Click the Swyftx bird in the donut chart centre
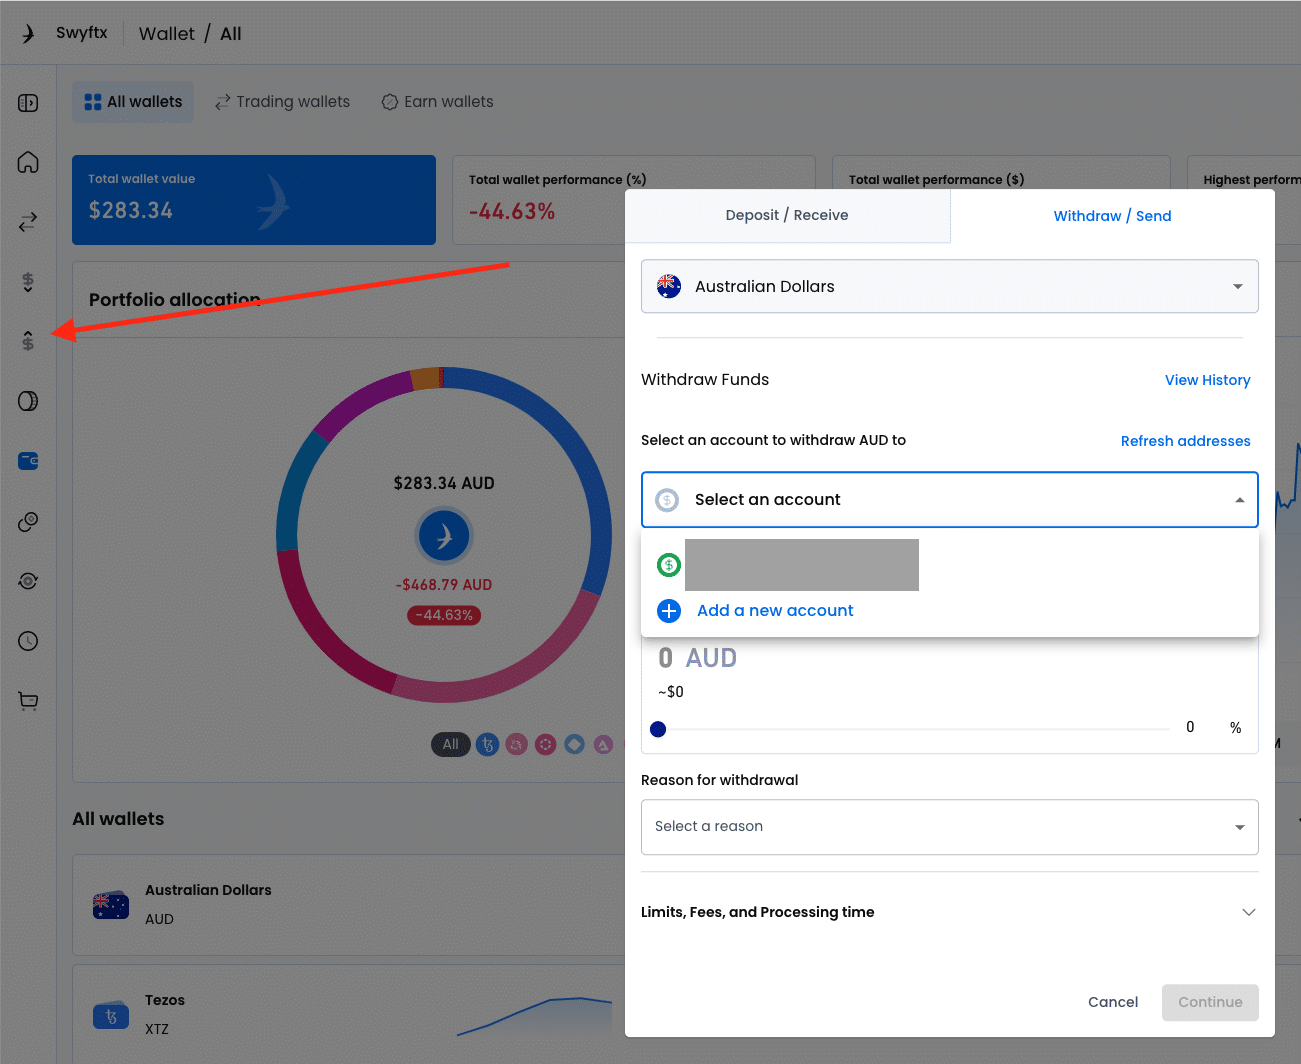1301x1064 pixels. click(444, 536)
